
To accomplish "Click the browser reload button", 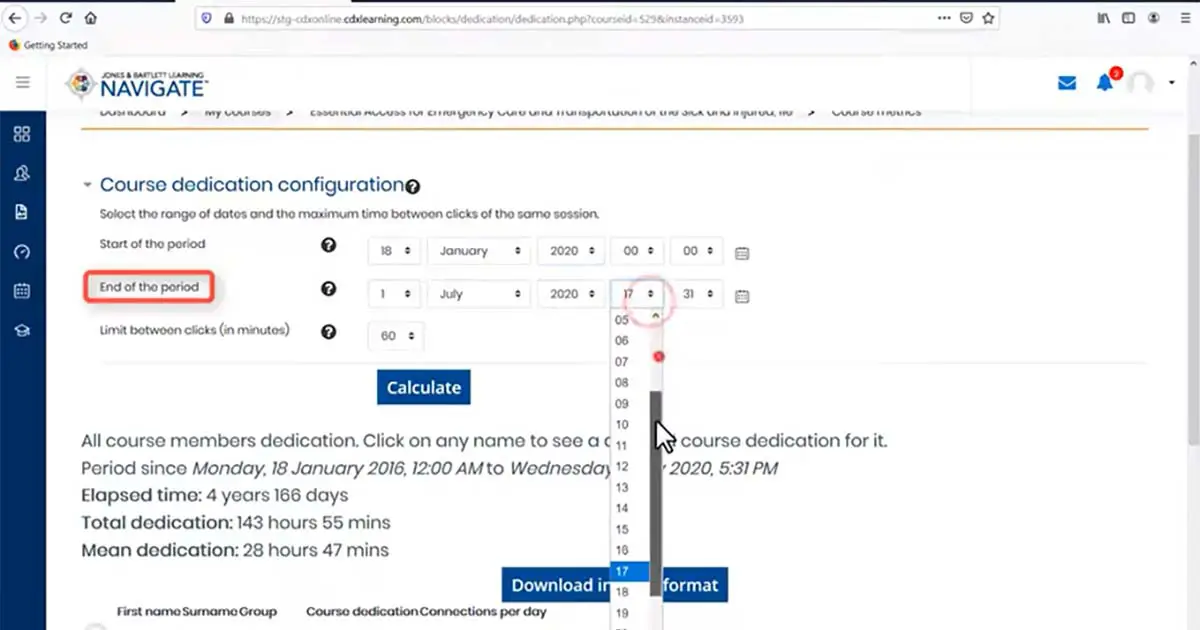I will 66,18.
